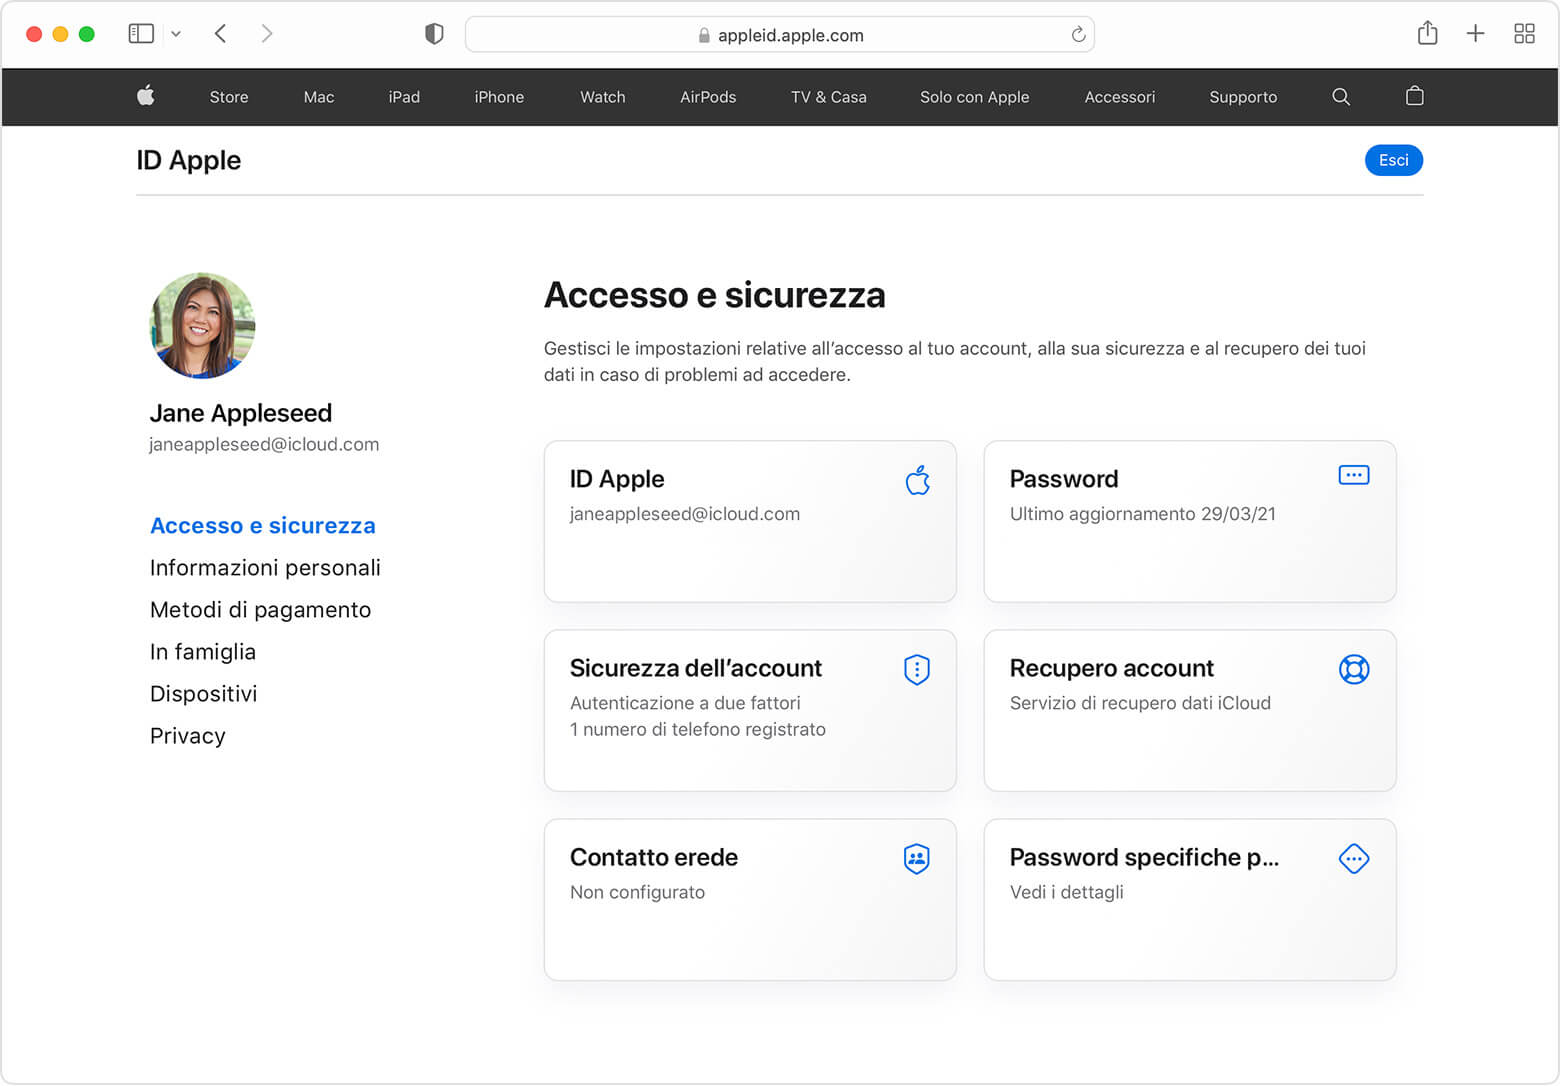
Task: Open the iPhone menu
Action: click(x=499, y=97)
